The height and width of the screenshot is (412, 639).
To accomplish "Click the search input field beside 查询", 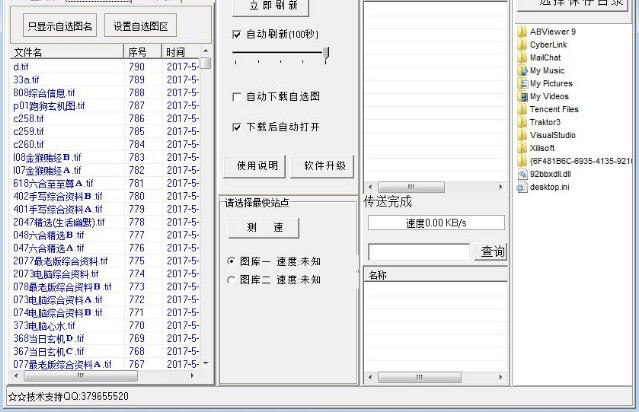I will pyautogui.click(x=419, y=252).
